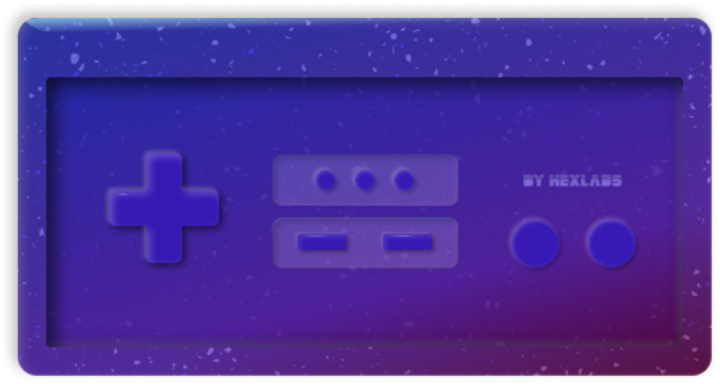Click the BY HEXLABS label
This screenshot has height=384, width=720.
point(573,181)
